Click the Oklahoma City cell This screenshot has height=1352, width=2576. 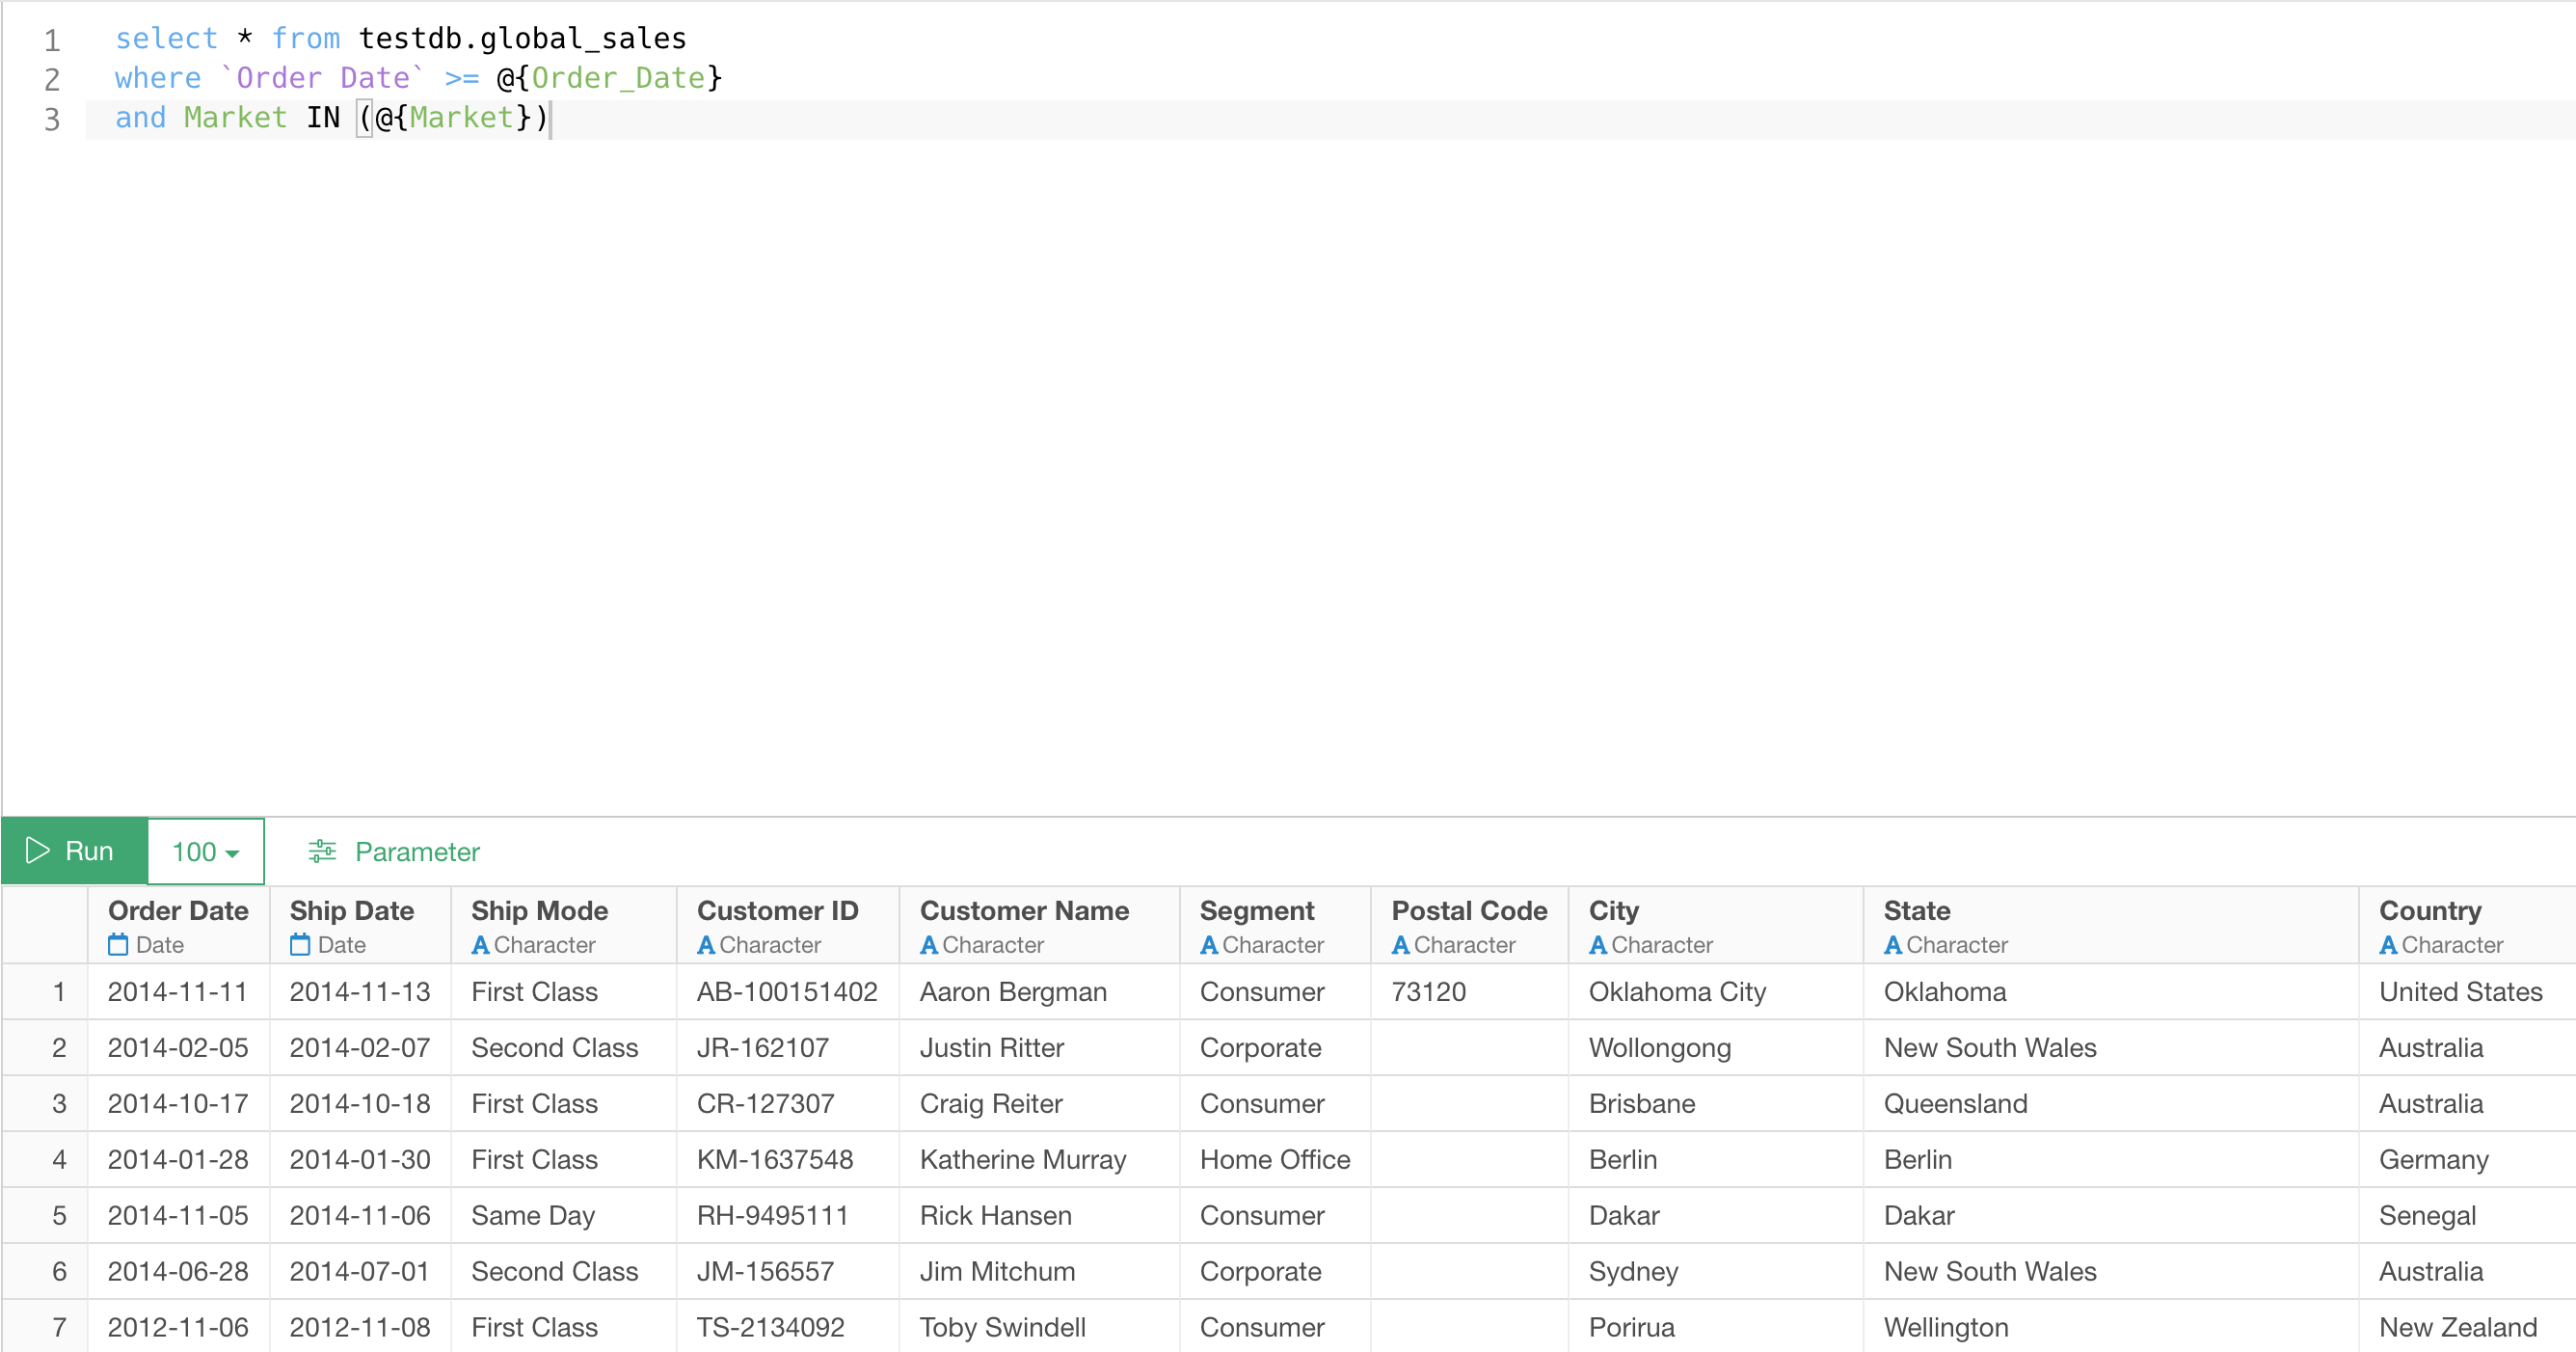point(1677,991)
